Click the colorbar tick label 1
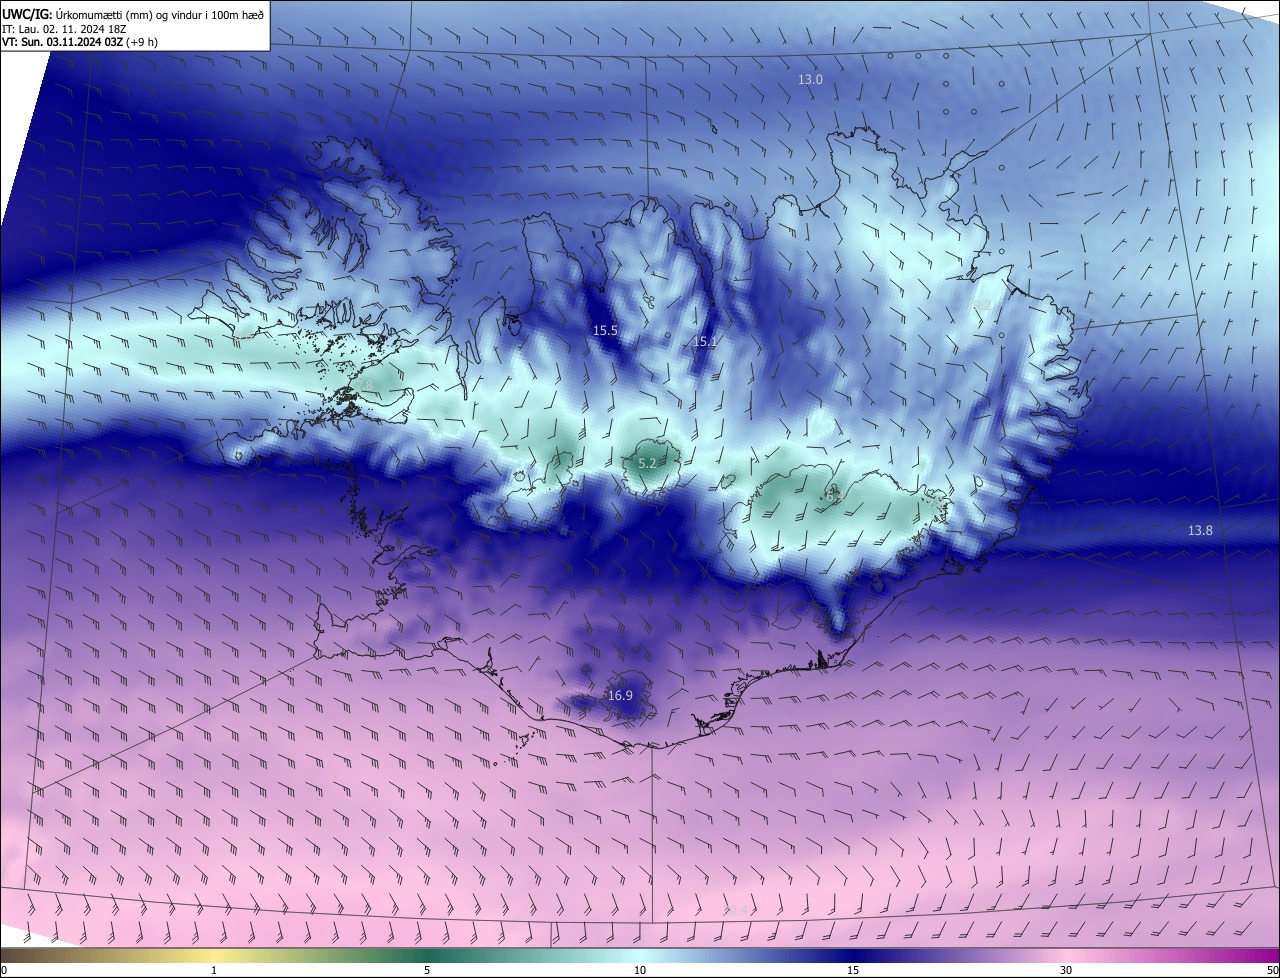The width and height of the screenshot is (1280, 978). click(x=214, y=970)
